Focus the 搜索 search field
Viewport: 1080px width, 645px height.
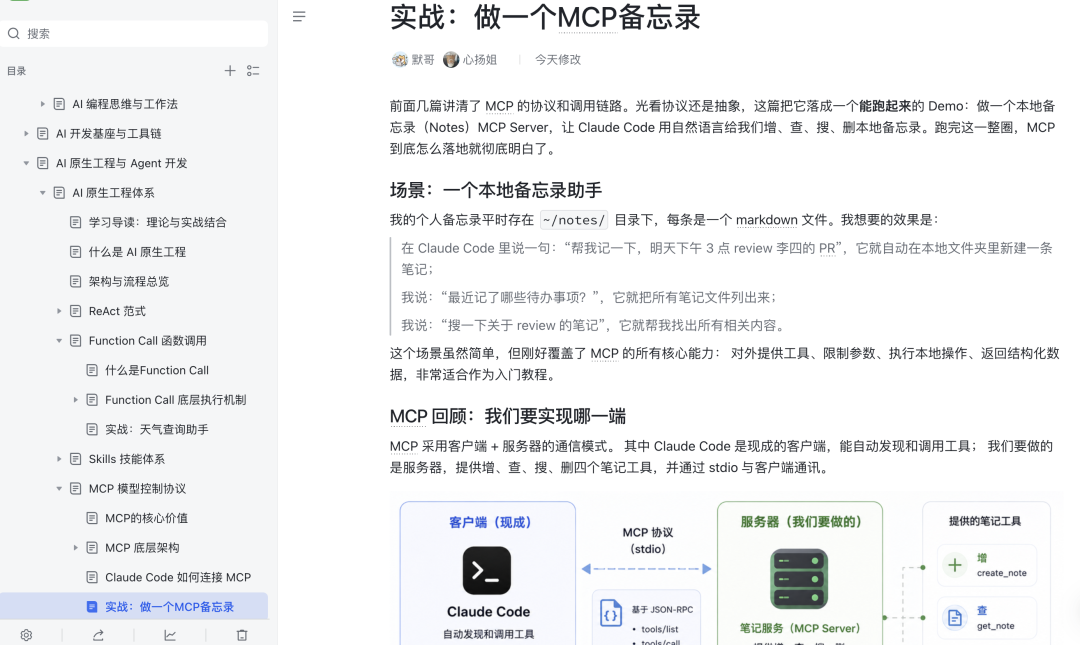[x=134, y=34]
